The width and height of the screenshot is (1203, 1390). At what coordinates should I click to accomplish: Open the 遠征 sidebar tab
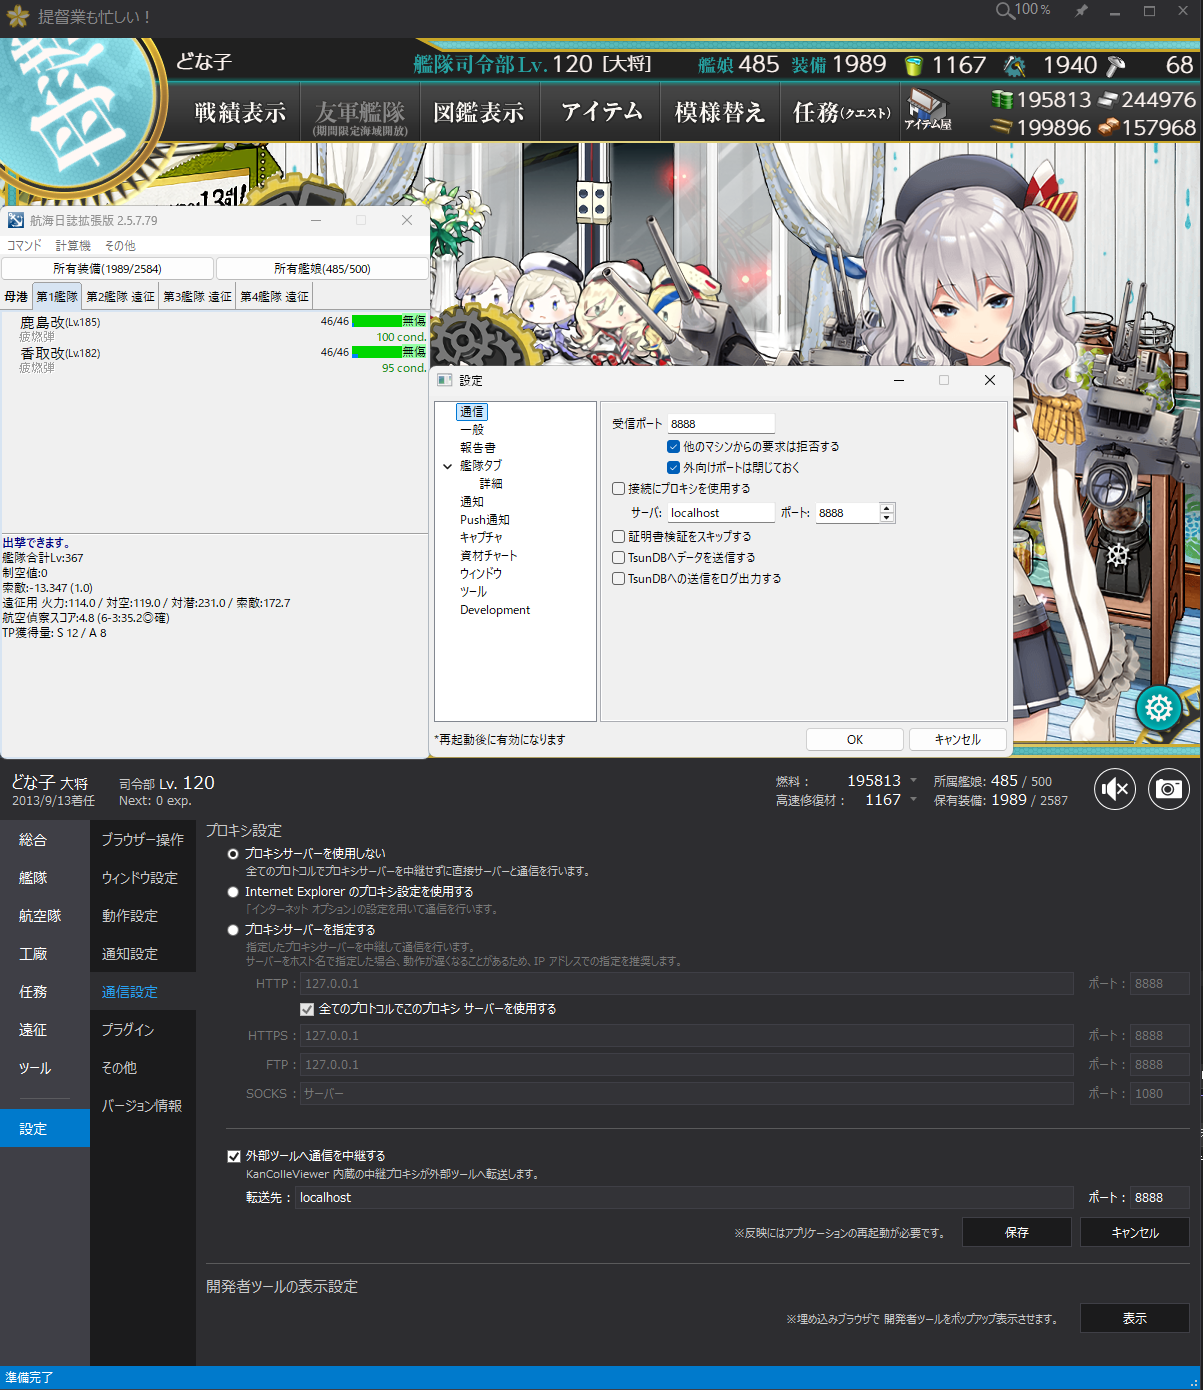click(x=45, y=1030)
